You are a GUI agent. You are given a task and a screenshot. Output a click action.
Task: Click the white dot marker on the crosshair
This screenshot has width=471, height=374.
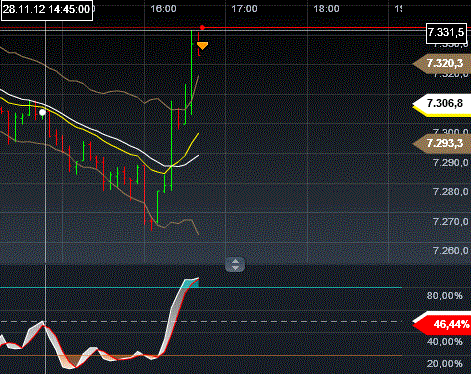42,112
